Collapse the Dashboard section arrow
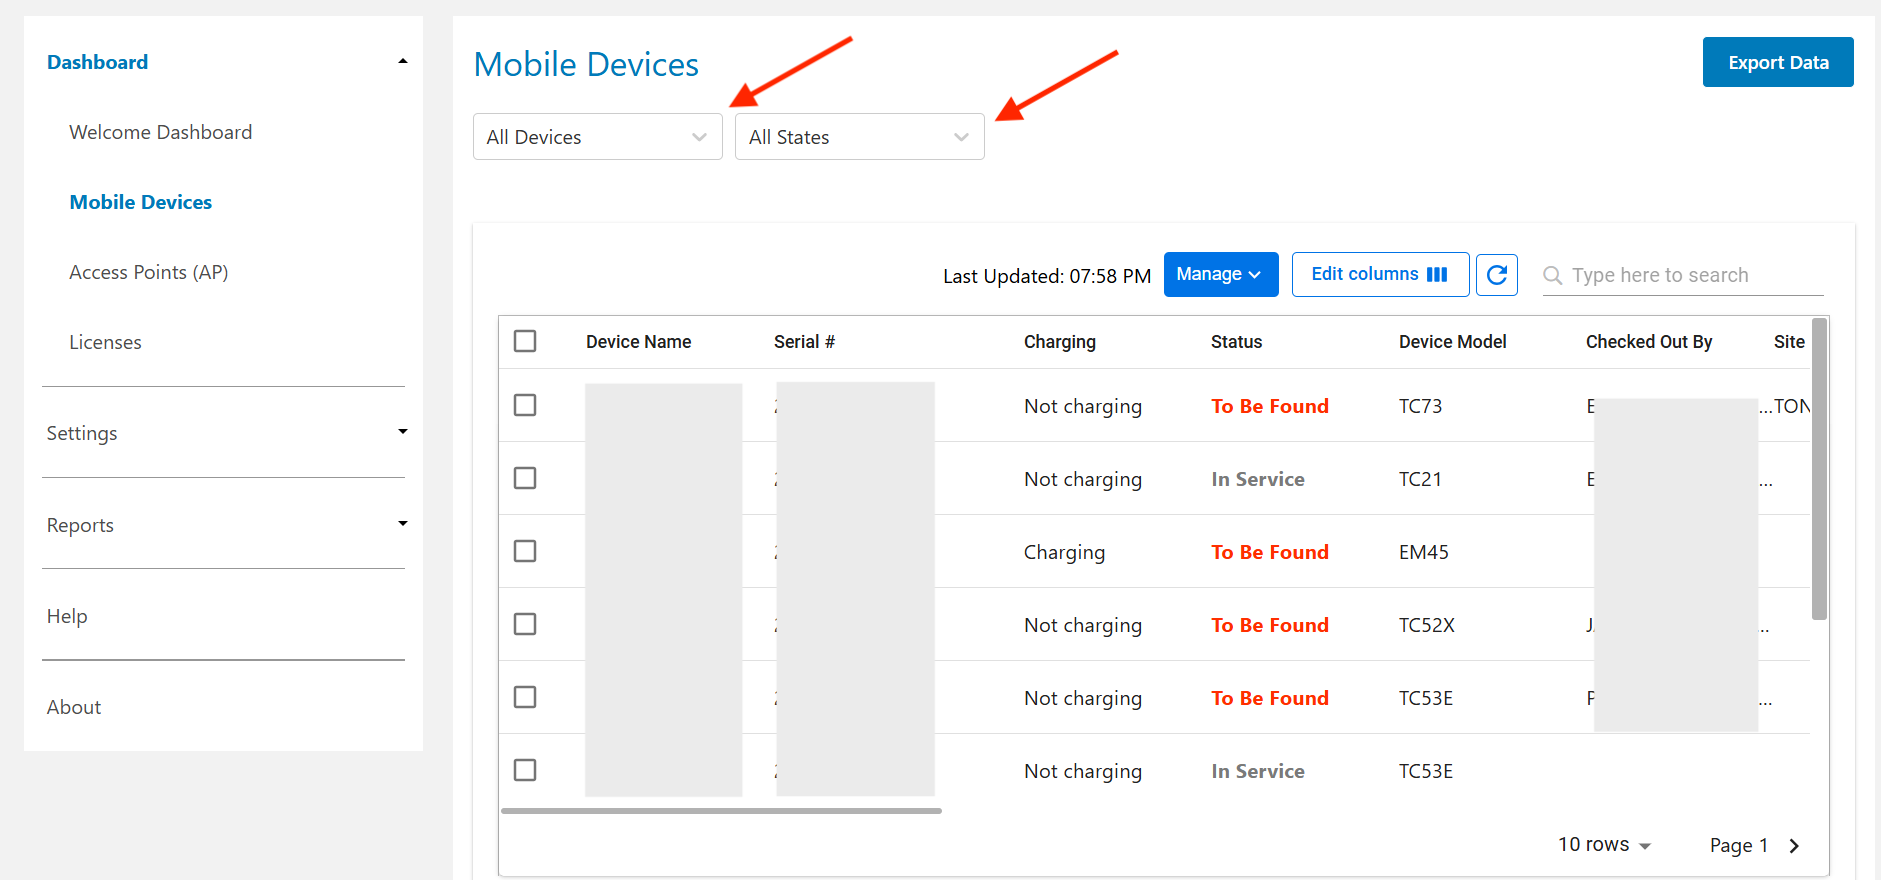The width and height of the screenshot is (1881, 880). (x=403, y=62)
